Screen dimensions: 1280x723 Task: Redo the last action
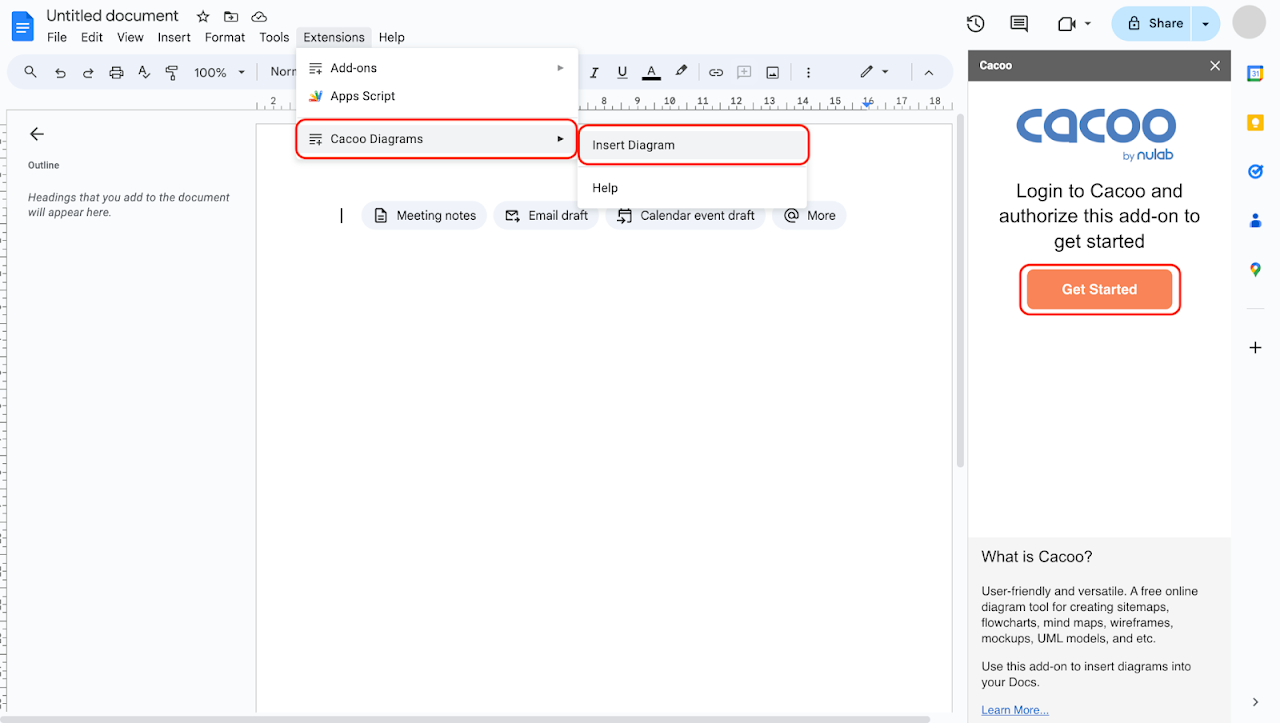pos(88,72)
